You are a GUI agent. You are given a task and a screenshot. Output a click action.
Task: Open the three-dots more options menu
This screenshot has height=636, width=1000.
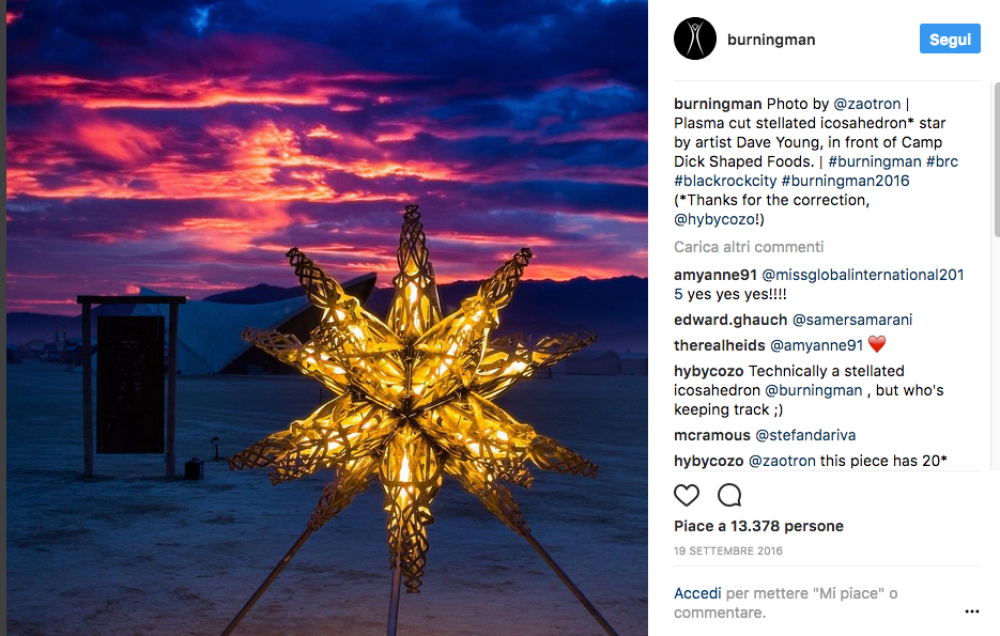click(x=971, y=611)
